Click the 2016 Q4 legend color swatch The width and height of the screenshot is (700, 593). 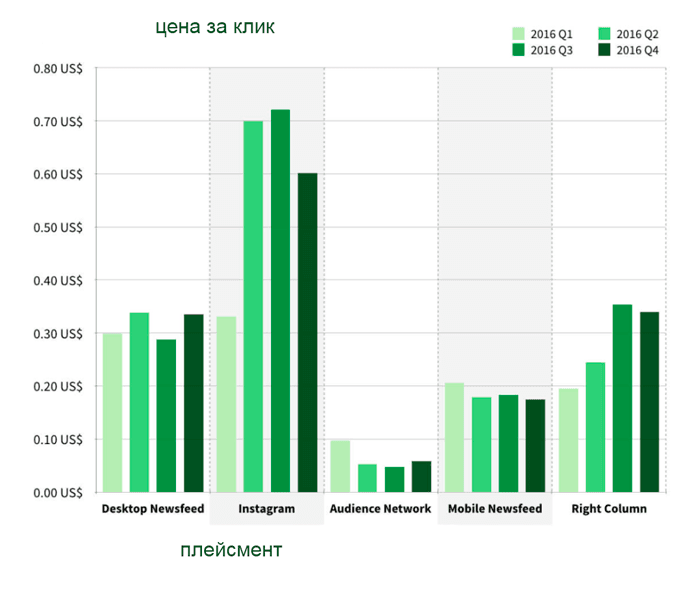604,50
